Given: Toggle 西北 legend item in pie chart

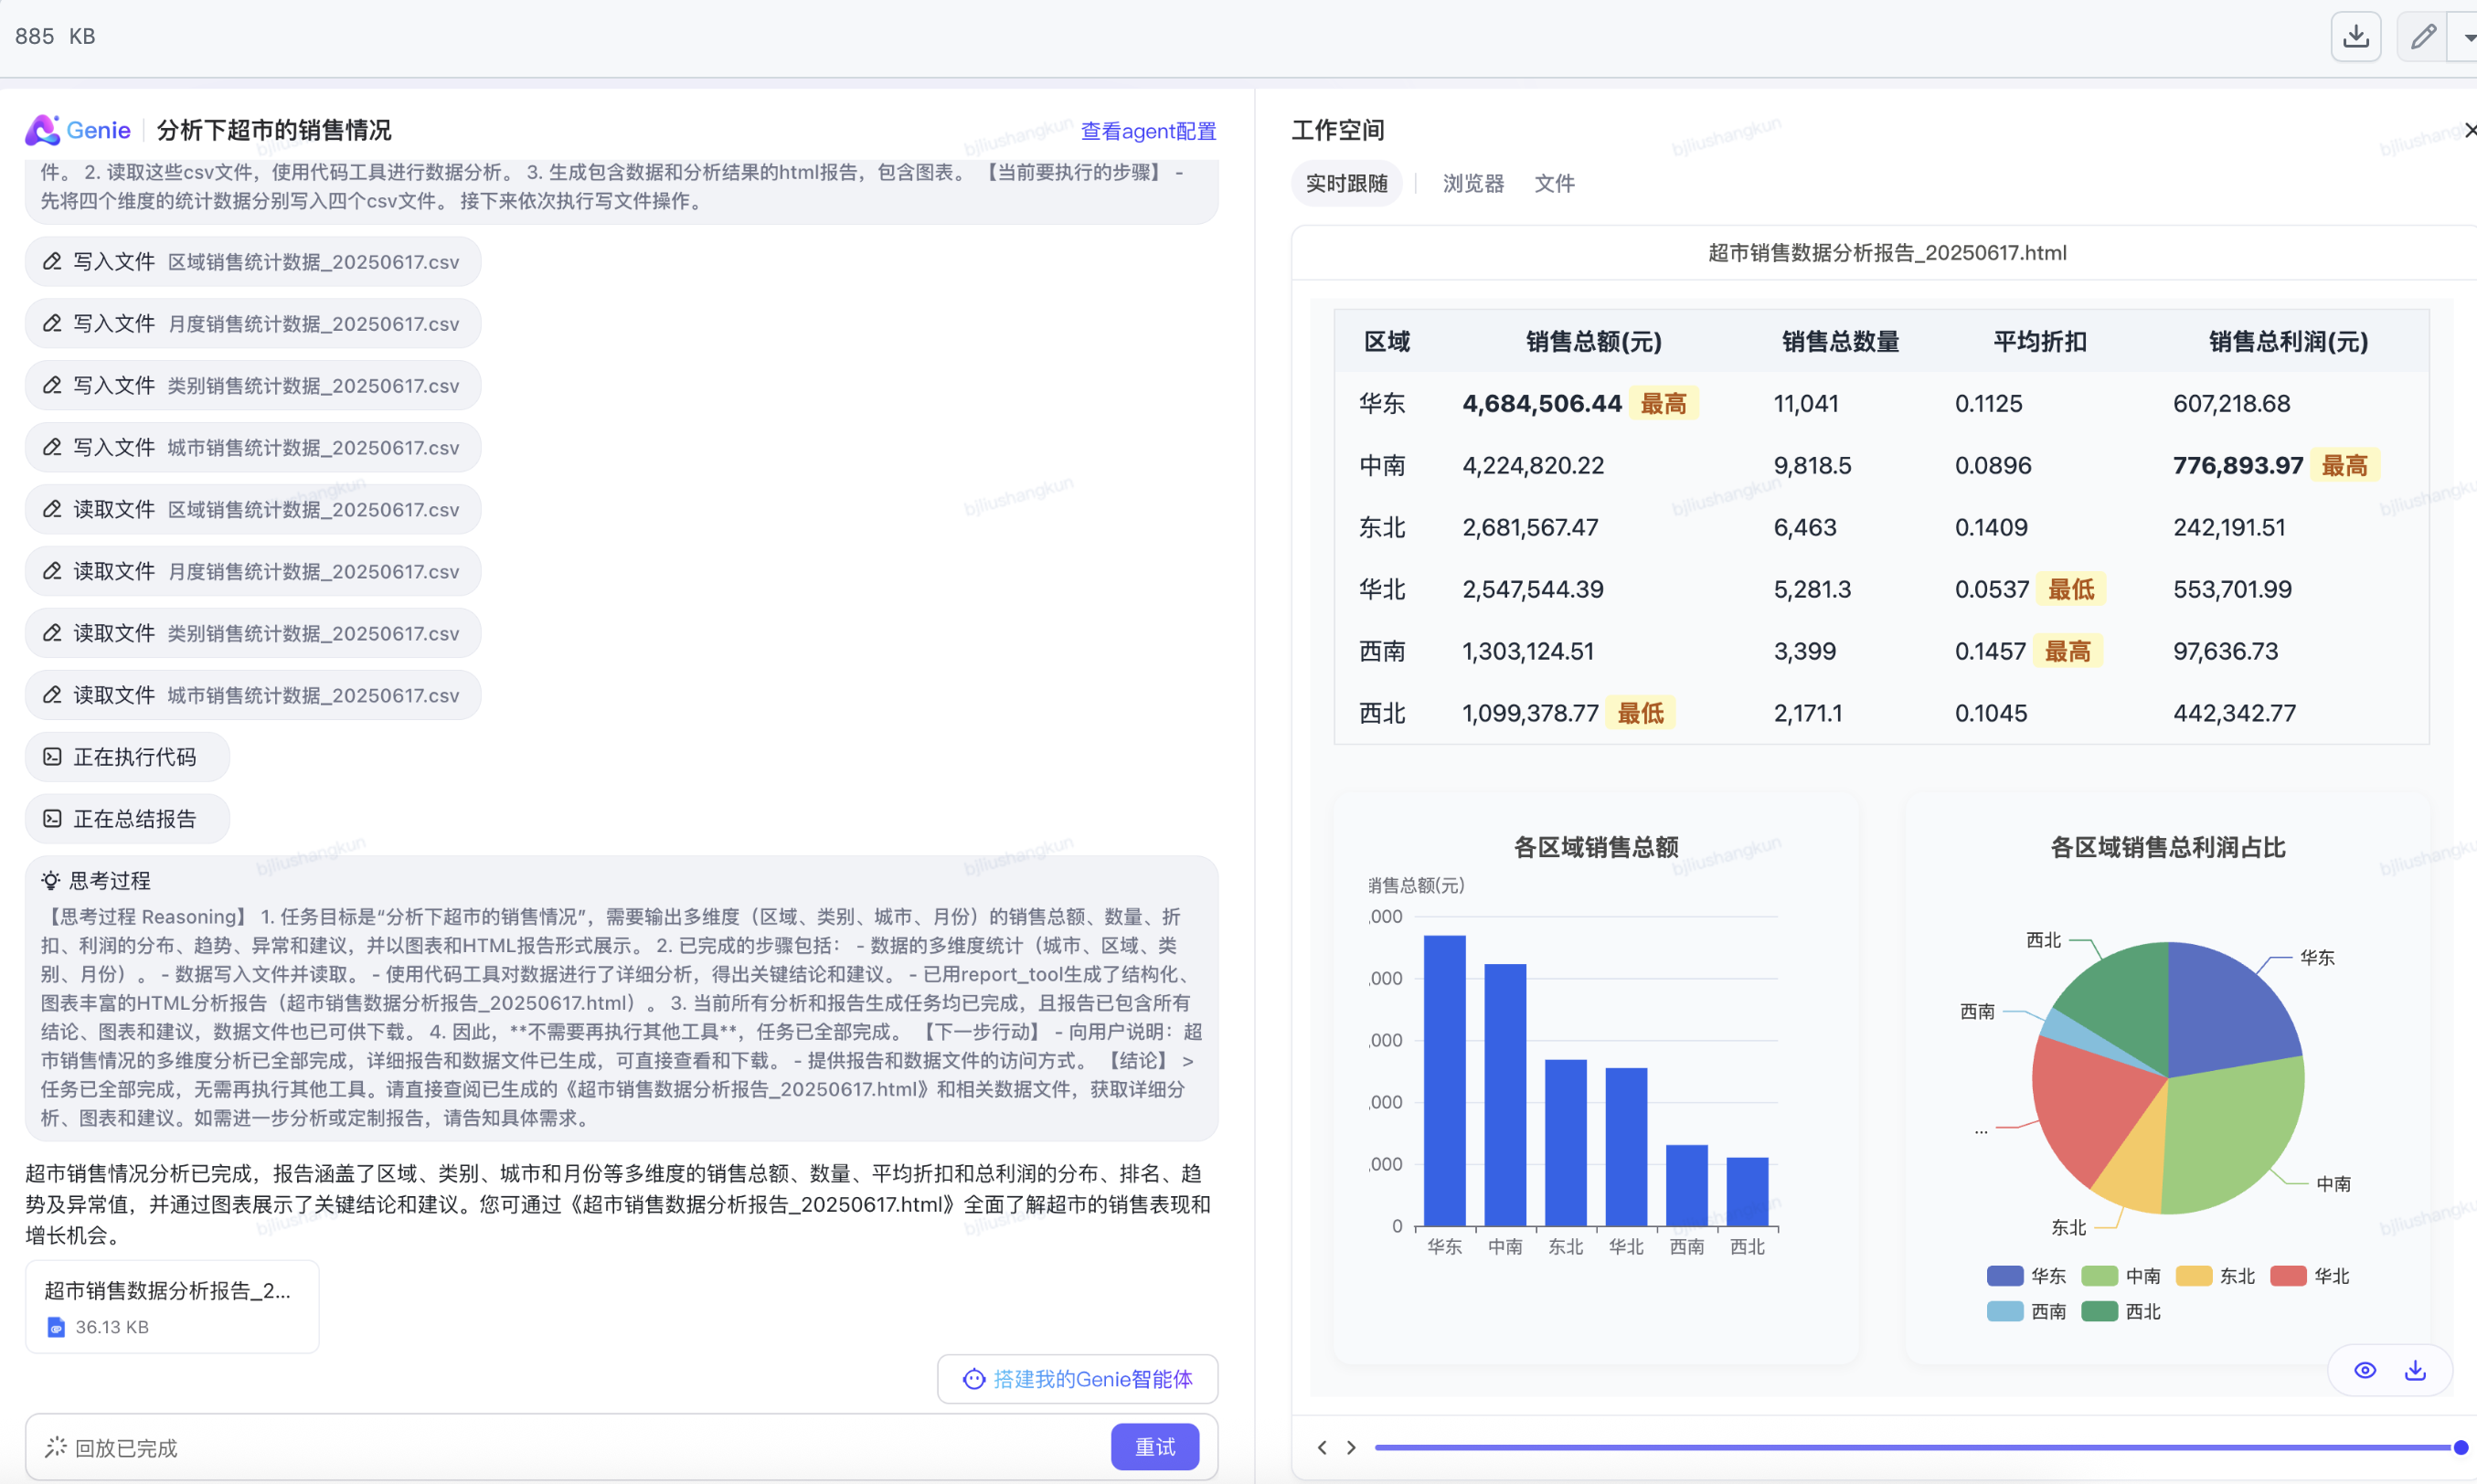Looking at the screenshot, I should click(2121, 1311).
